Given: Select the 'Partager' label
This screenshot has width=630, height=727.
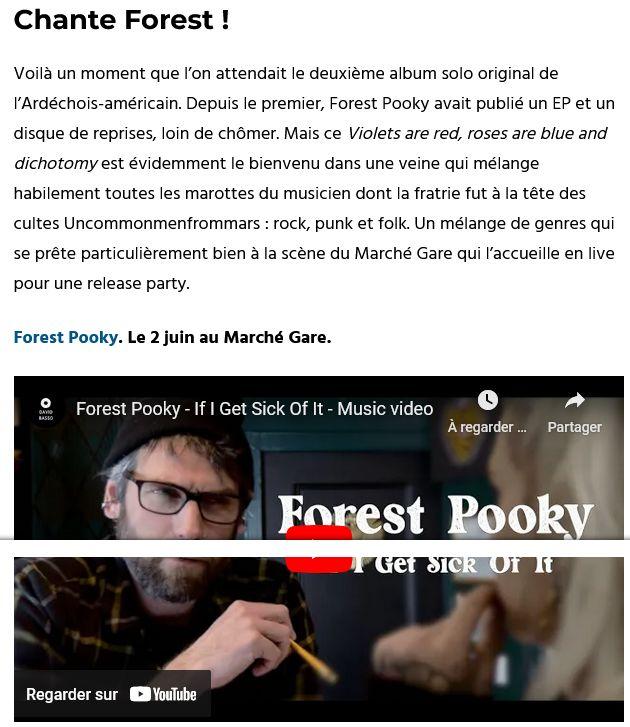Looking at the screenshot, I should click(x=574, y=427).
